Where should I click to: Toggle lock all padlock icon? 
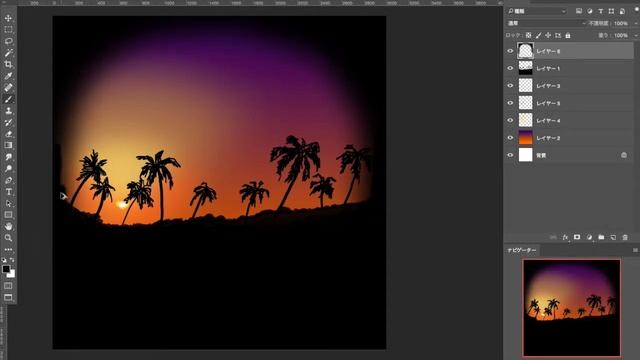[x=568, y=36]
